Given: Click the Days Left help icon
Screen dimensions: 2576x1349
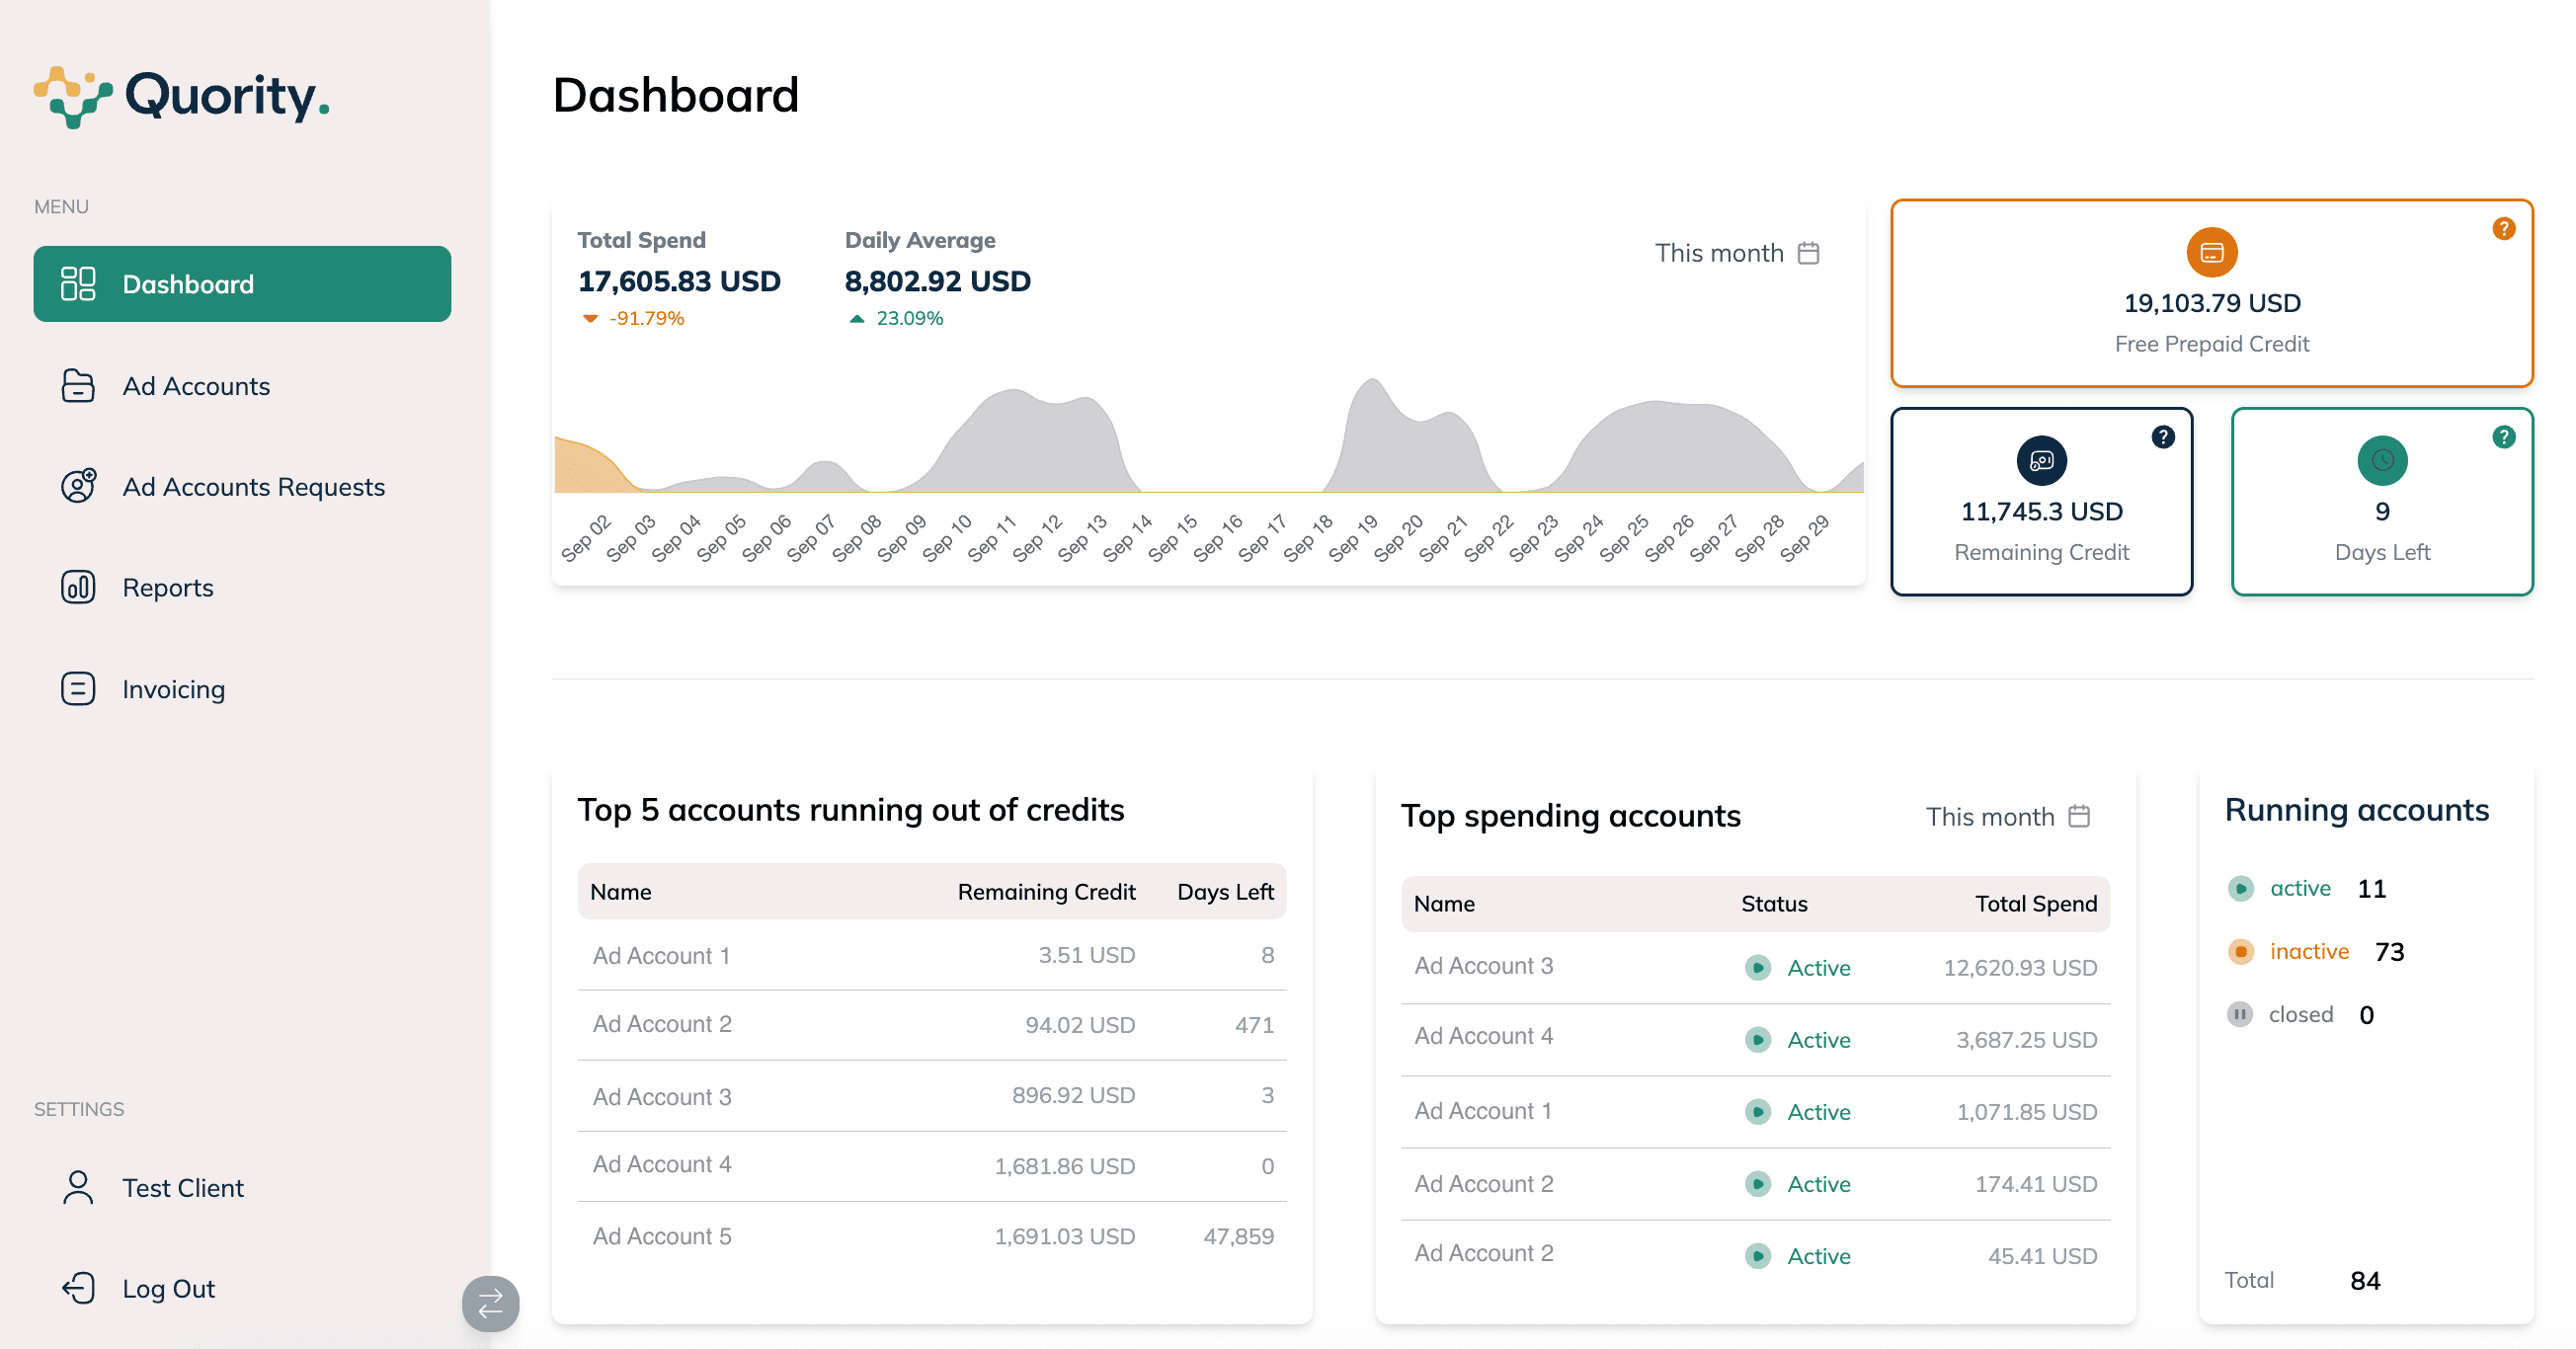Looking at the screenshot, I should coord(2503,437).
